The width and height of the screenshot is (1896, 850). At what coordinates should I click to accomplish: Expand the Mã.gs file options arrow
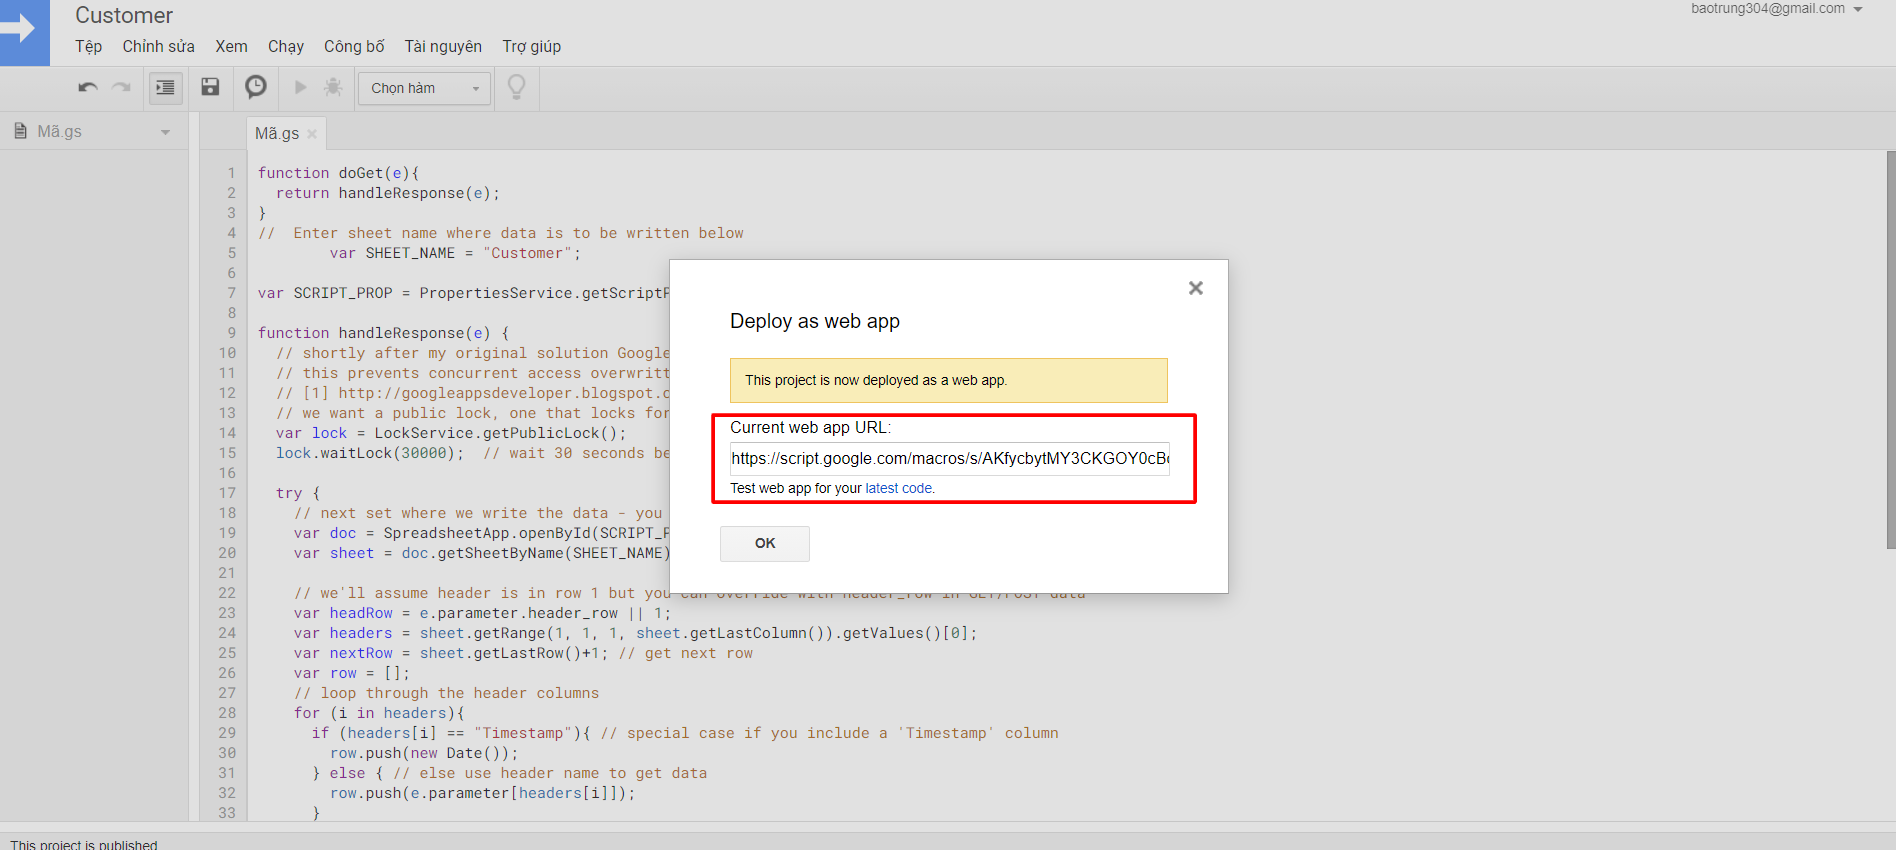(x=165, y=132)
